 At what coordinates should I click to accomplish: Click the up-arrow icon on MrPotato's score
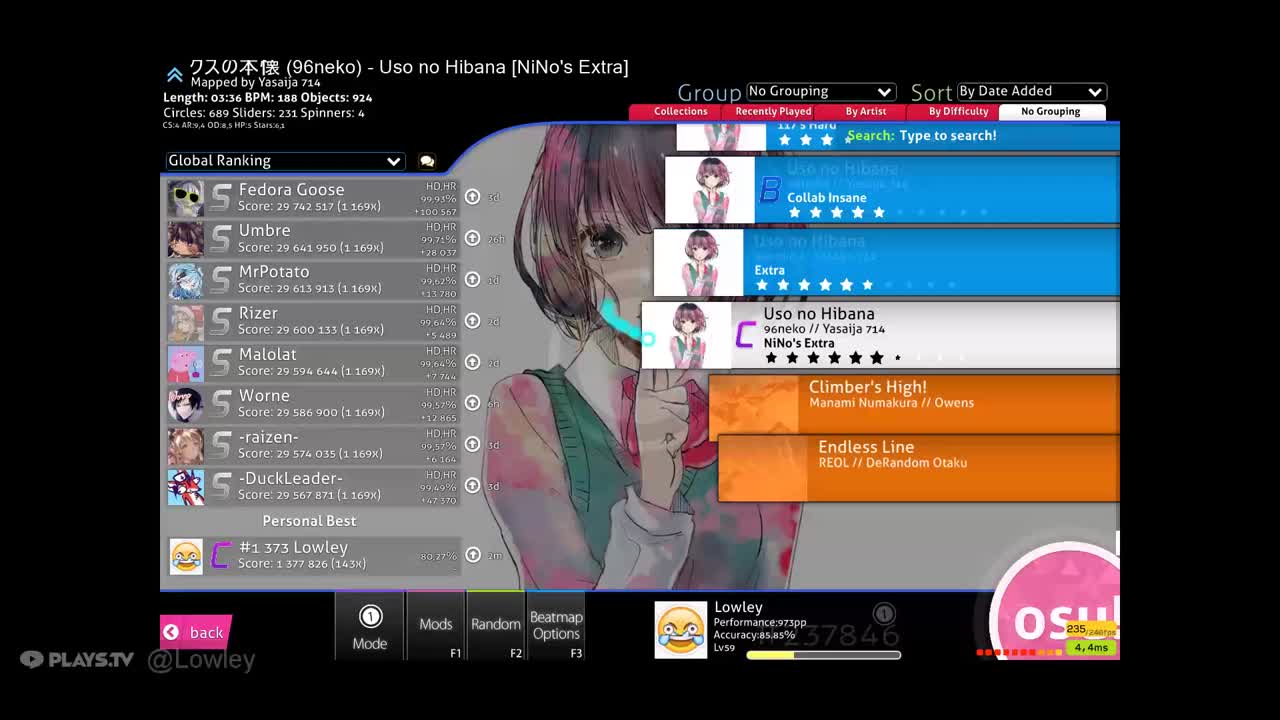point(472,279)
